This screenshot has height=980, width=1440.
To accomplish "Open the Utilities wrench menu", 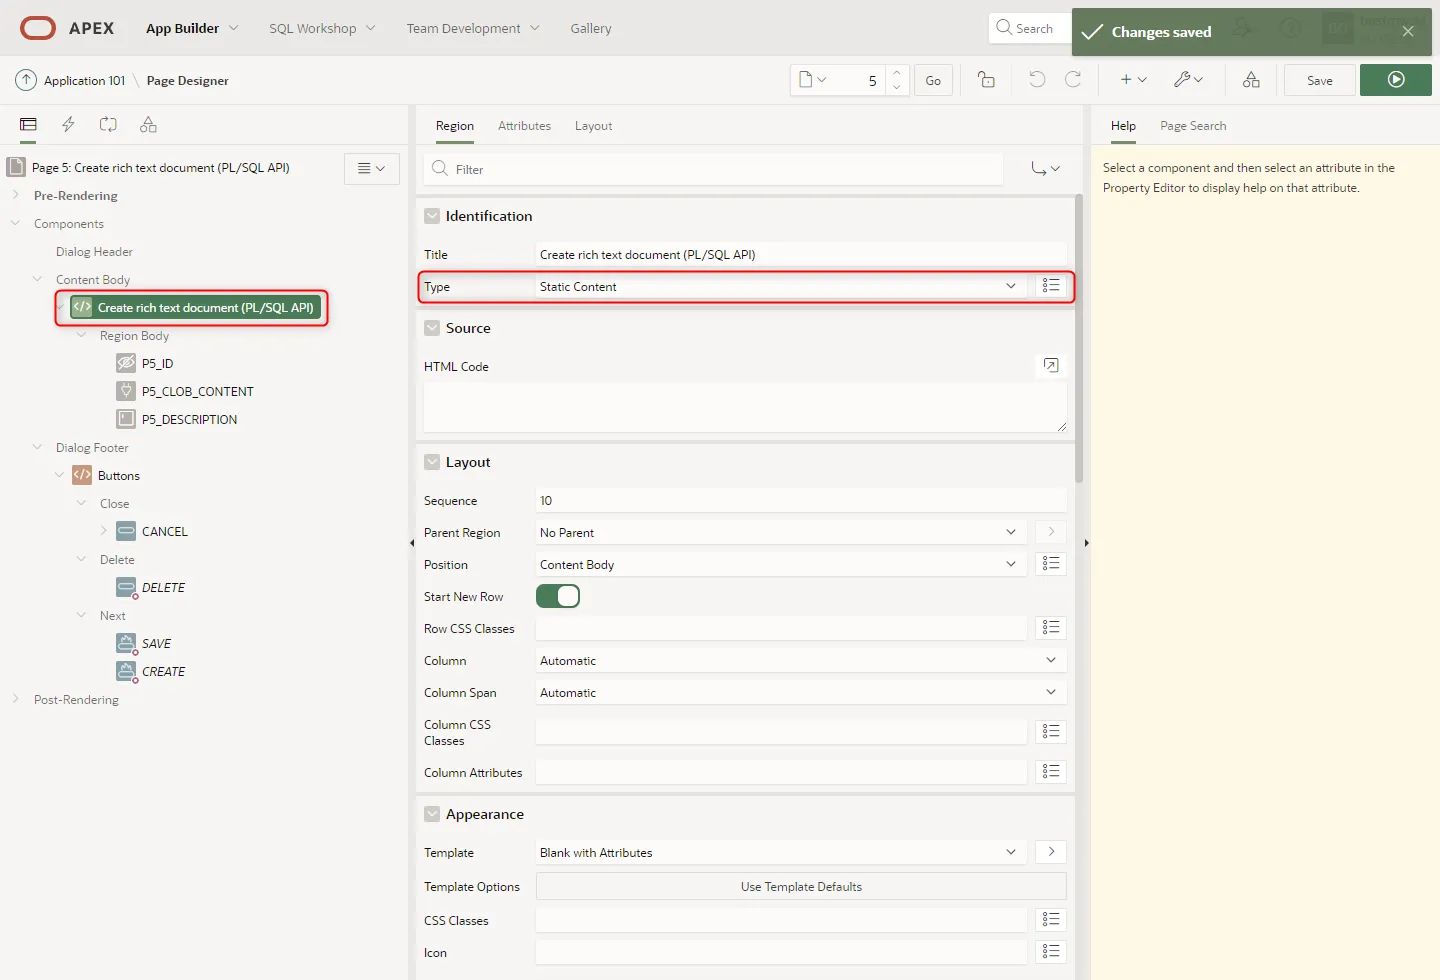I will coord(1188,80).
